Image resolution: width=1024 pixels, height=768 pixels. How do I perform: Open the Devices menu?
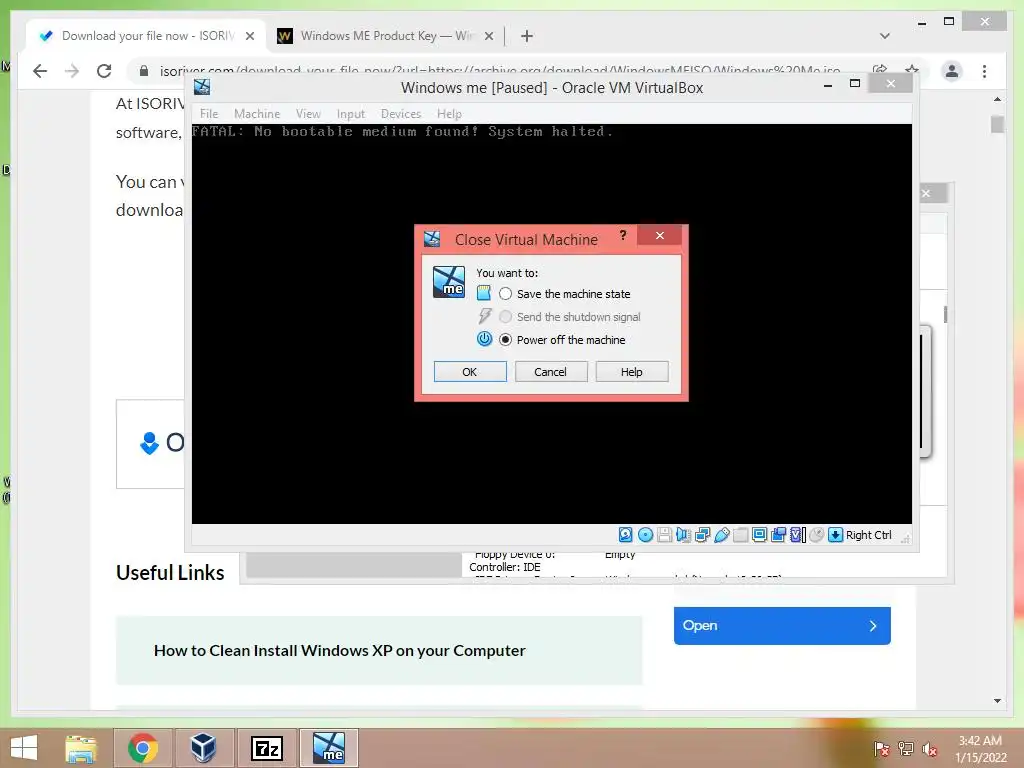pyautogui.click(x=400, y=114)
